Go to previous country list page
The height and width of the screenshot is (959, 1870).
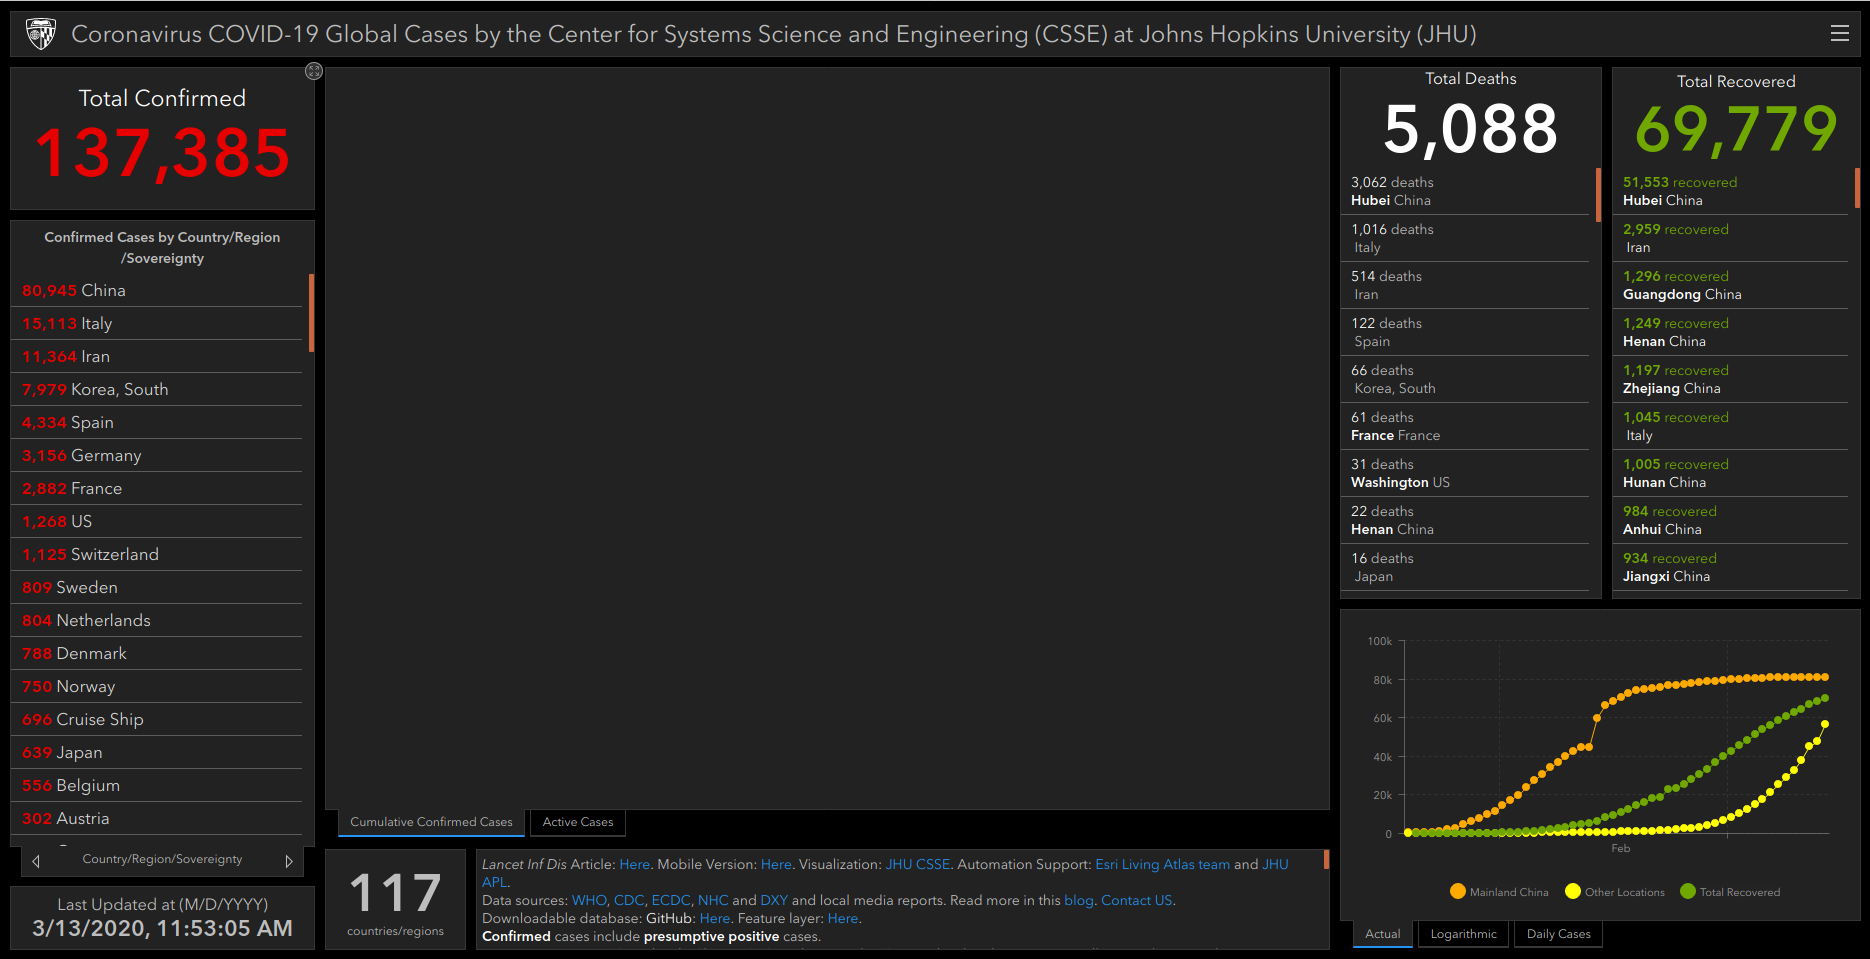tap(36, 861)
